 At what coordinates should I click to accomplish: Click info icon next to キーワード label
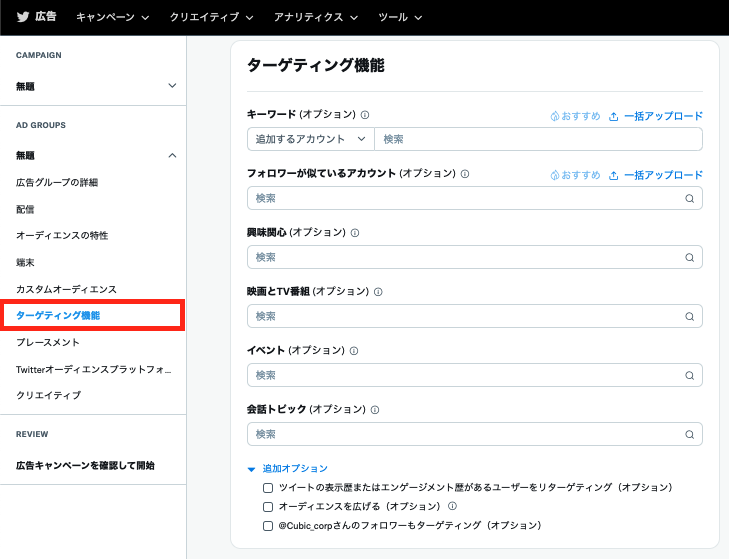365,115
